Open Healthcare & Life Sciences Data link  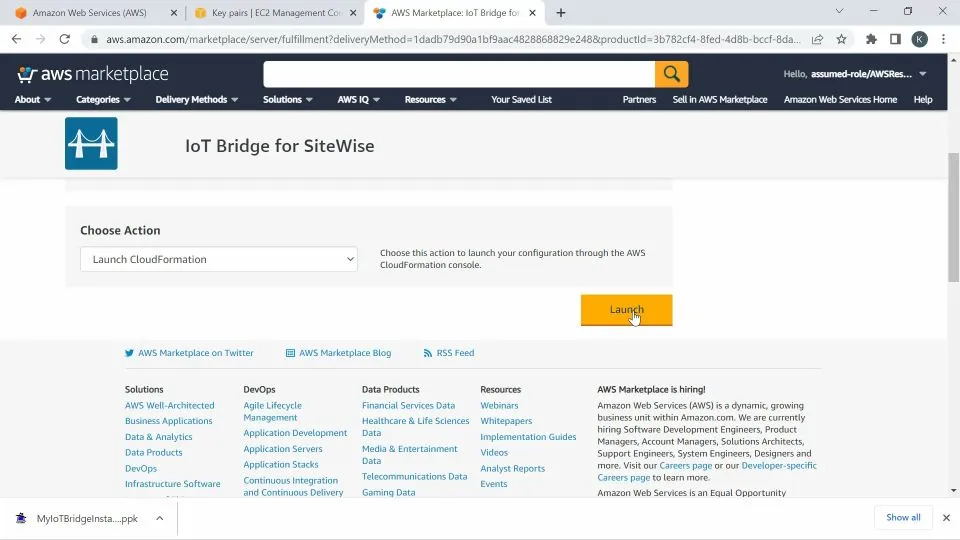415,427
